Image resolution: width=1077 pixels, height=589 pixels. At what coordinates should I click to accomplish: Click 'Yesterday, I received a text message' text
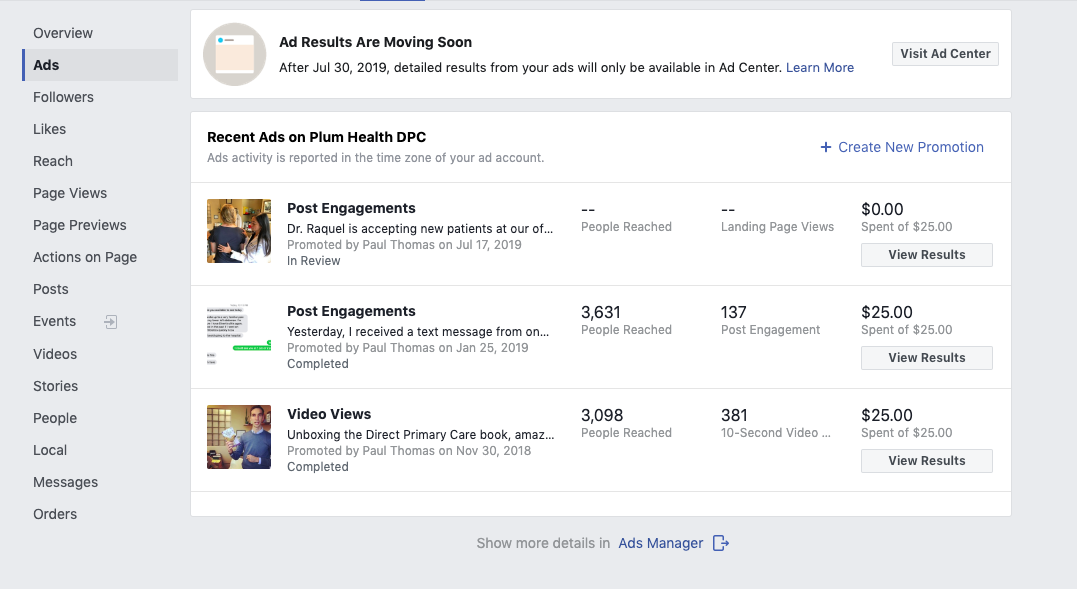[418, 332]
